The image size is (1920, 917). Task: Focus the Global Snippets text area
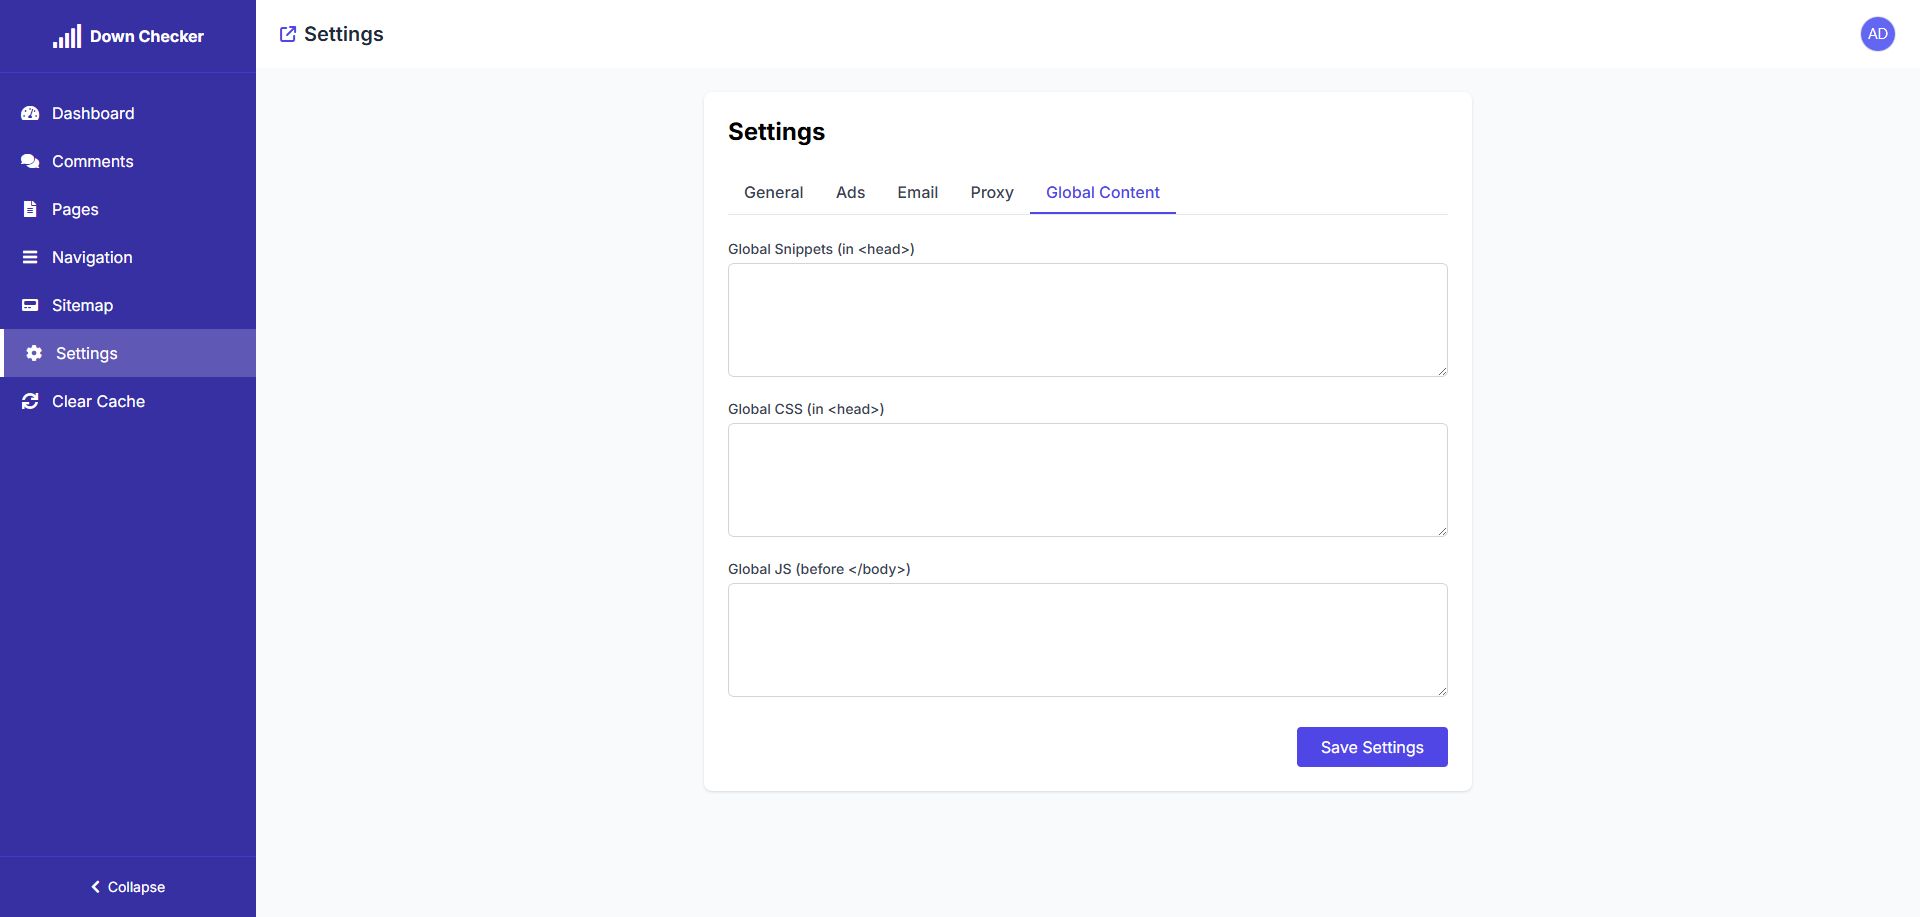point(1087,320)
